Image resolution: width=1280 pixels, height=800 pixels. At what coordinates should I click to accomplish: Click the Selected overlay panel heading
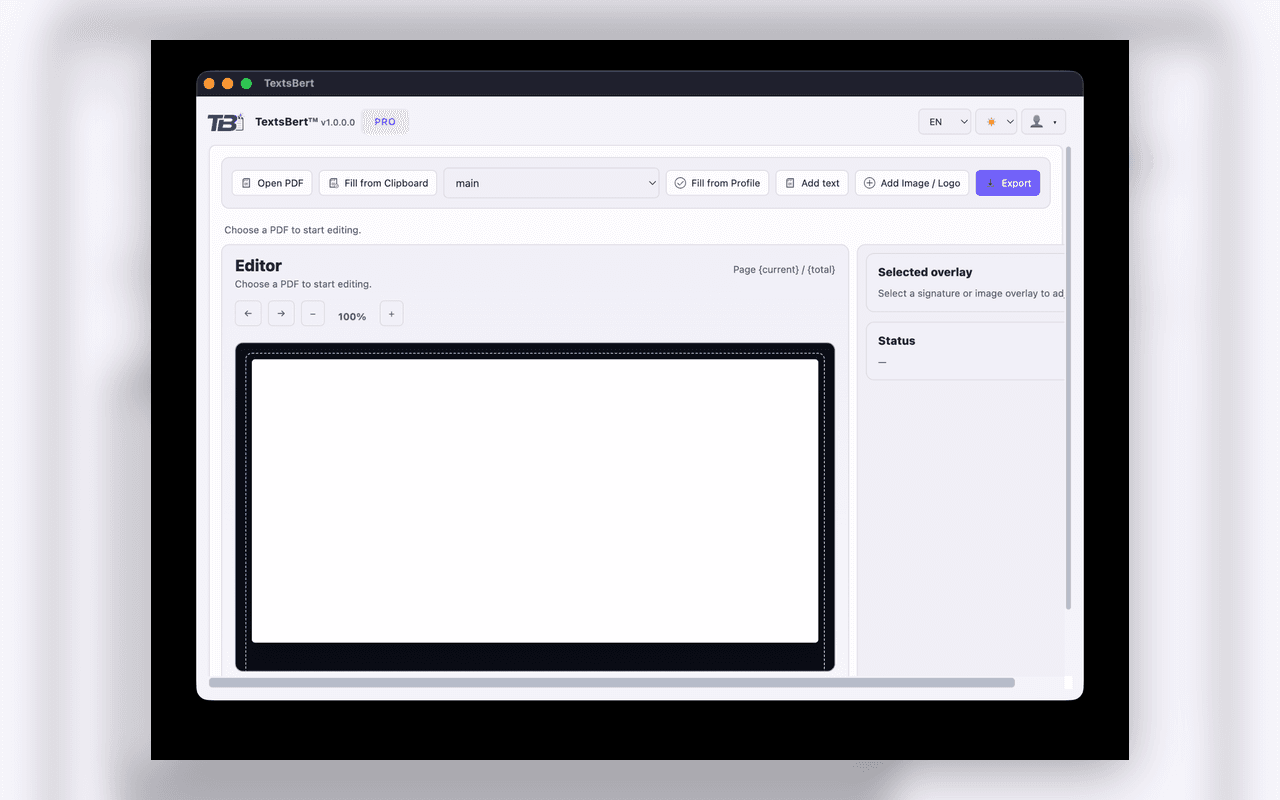[x=925, y=272]
